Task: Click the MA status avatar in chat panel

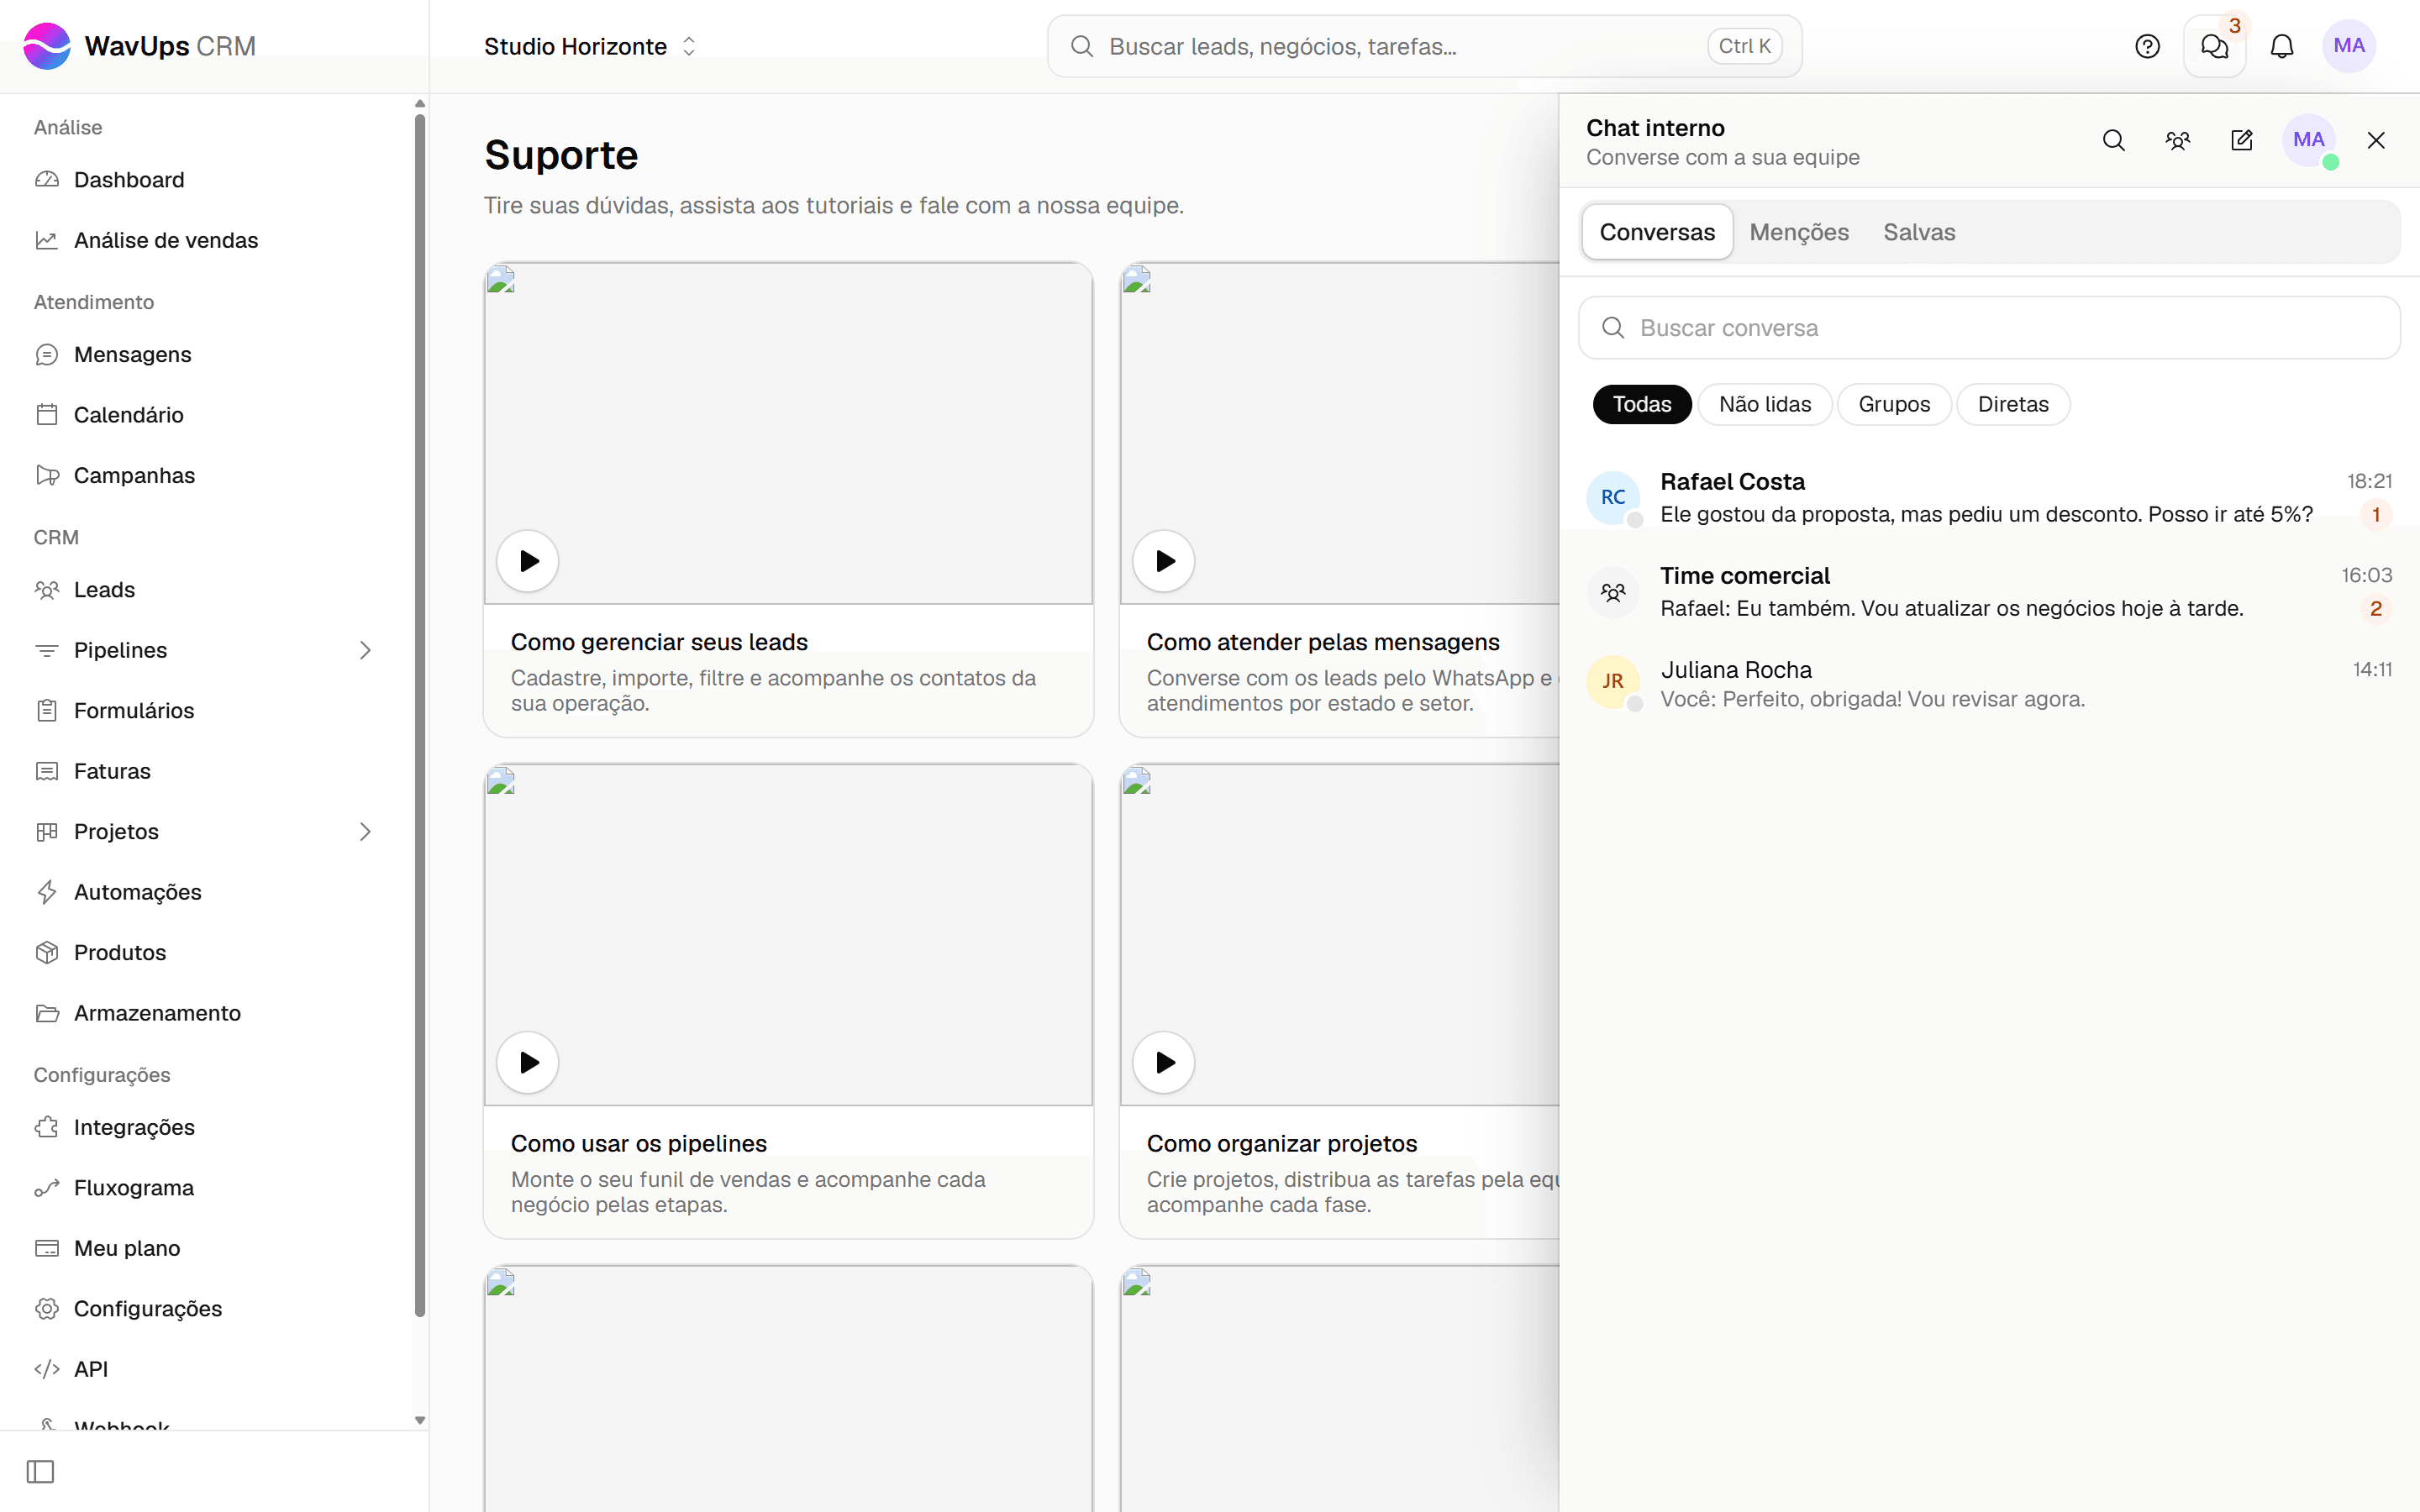Action: click(x=2309, y=140)
